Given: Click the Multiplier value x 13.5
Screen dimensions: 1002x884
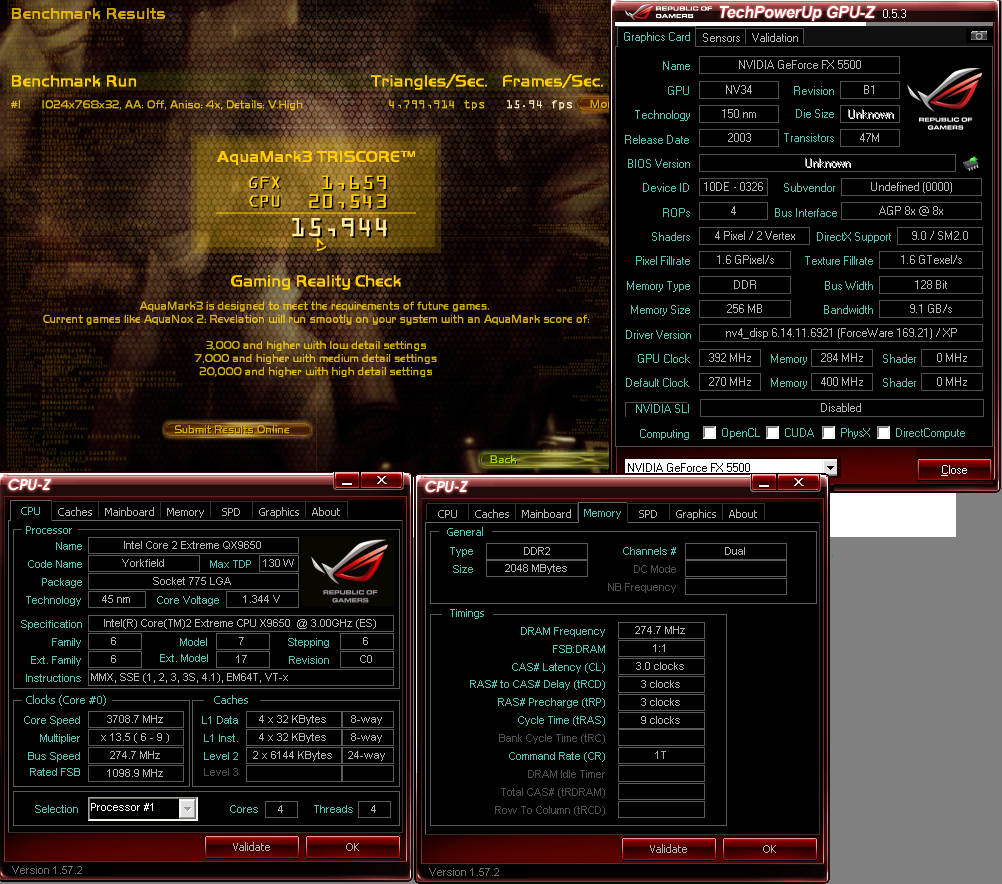Looking at the screenshot, I should click(x=135, y=737).
